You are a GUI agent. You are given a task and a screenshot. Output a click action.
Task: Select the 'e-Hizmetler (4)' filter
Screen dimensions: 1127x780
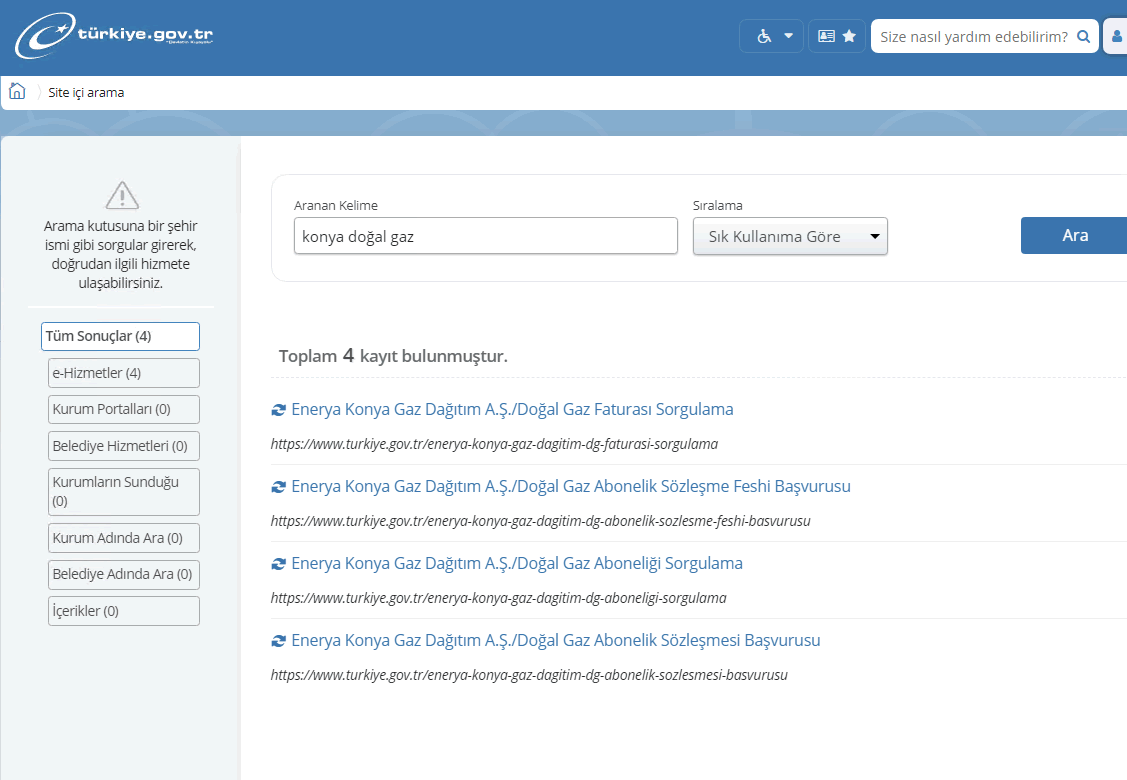pyautogui.click(x=124, y=373)
